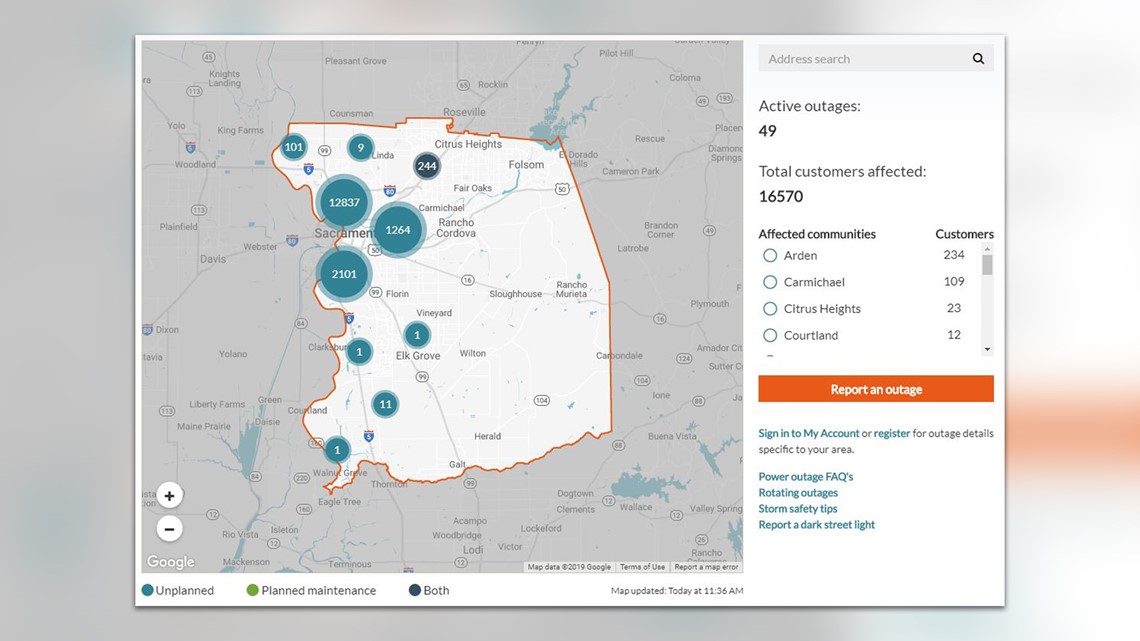The height and width of the screenshot is (641, 1140).
Task: Open the 244 outage marker near Citrus Heights
Action: 426,165
